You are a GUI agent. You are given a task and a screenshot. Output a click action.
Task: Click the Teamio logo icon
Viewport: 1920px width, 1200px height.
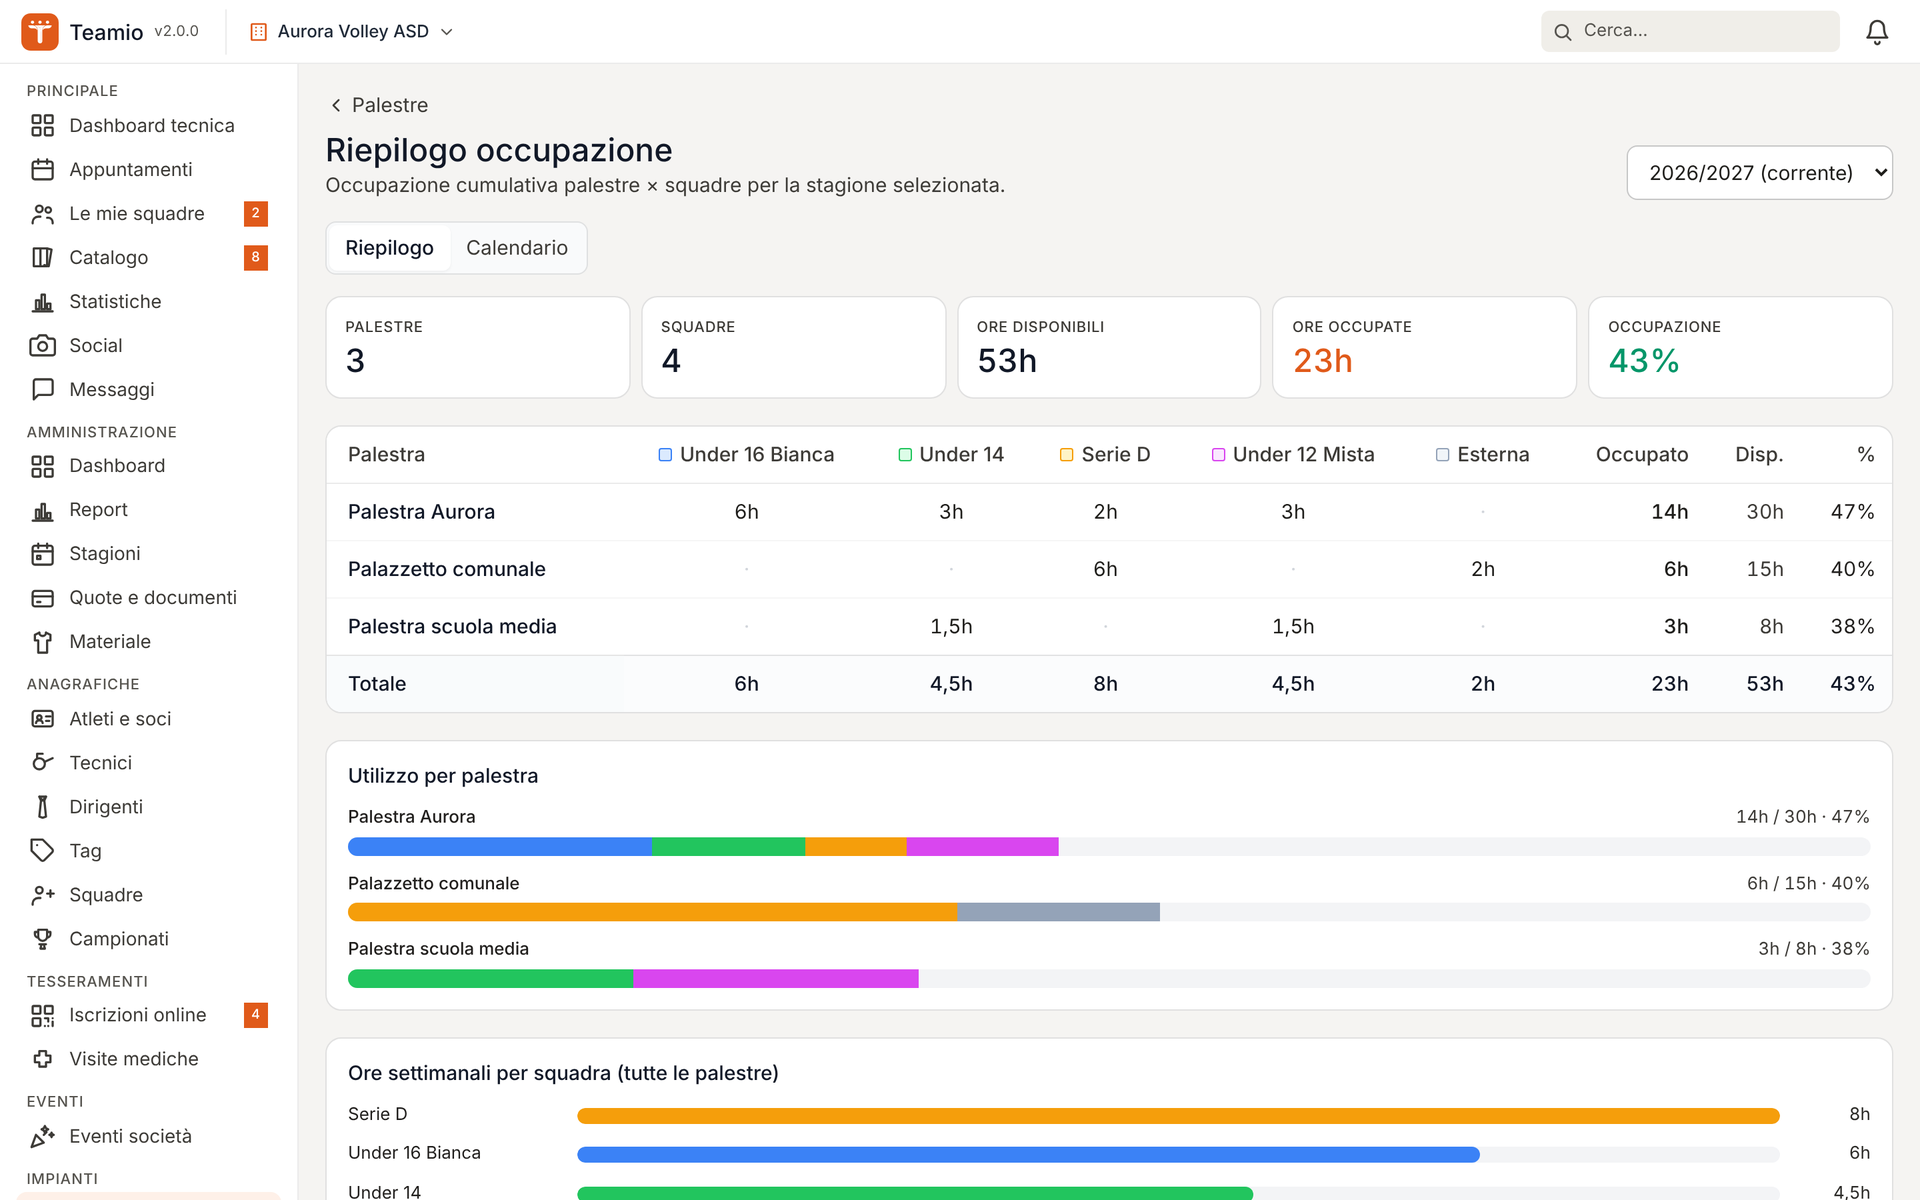pyautogui.click(x=40, y=32)
